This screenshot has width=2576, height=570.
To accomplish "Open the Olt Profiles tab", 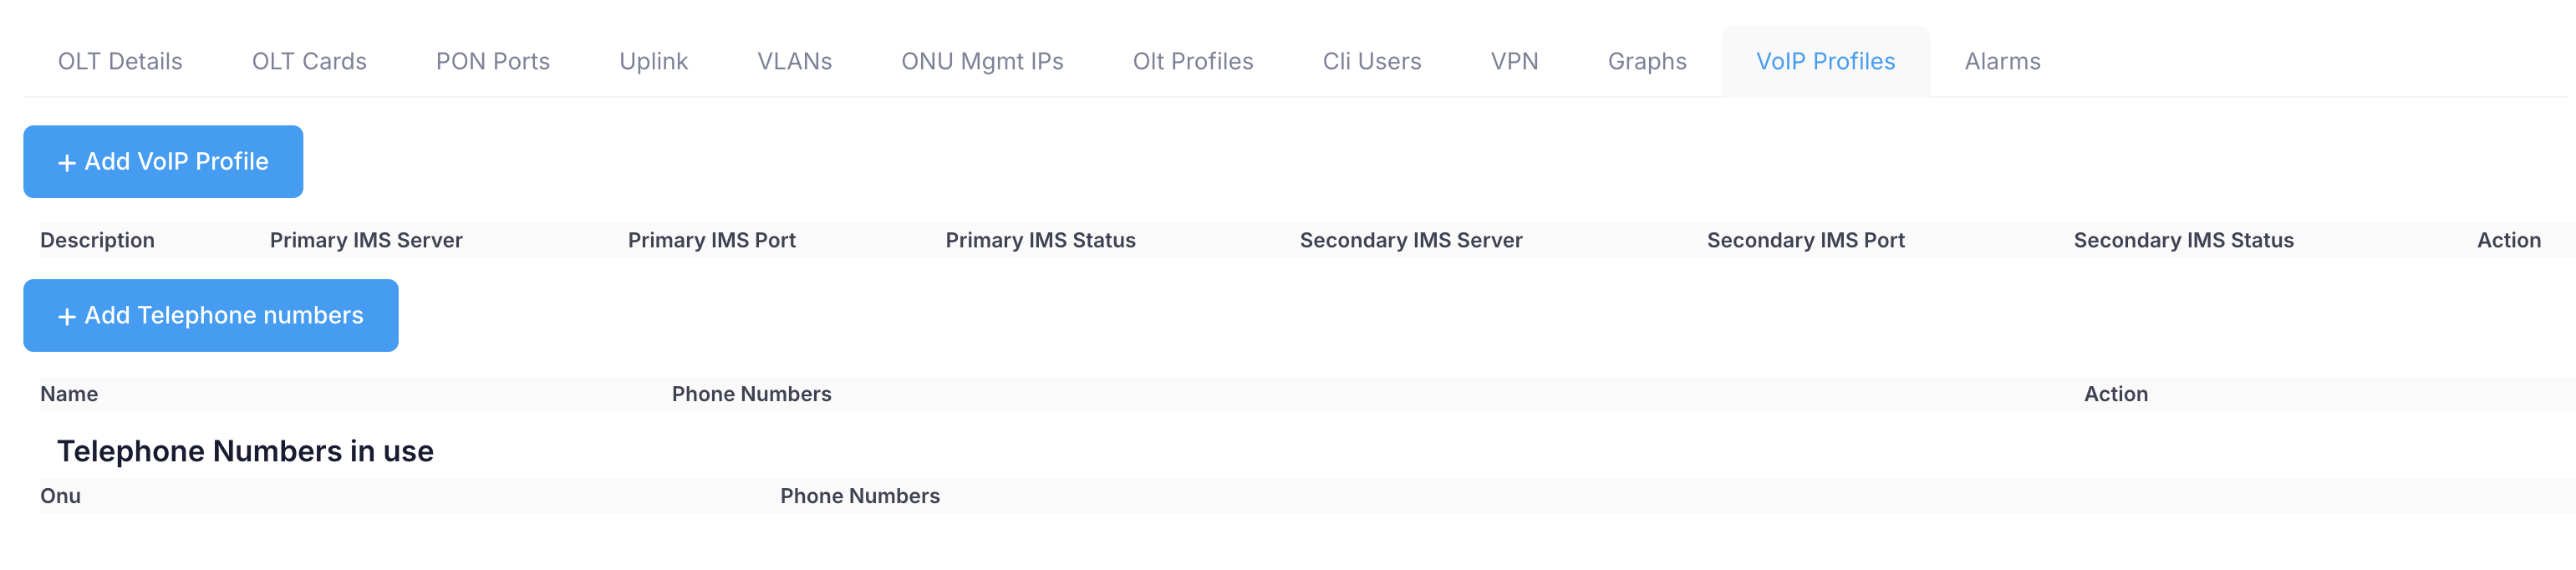I will pyautogui.click(x=1192, y=62).
